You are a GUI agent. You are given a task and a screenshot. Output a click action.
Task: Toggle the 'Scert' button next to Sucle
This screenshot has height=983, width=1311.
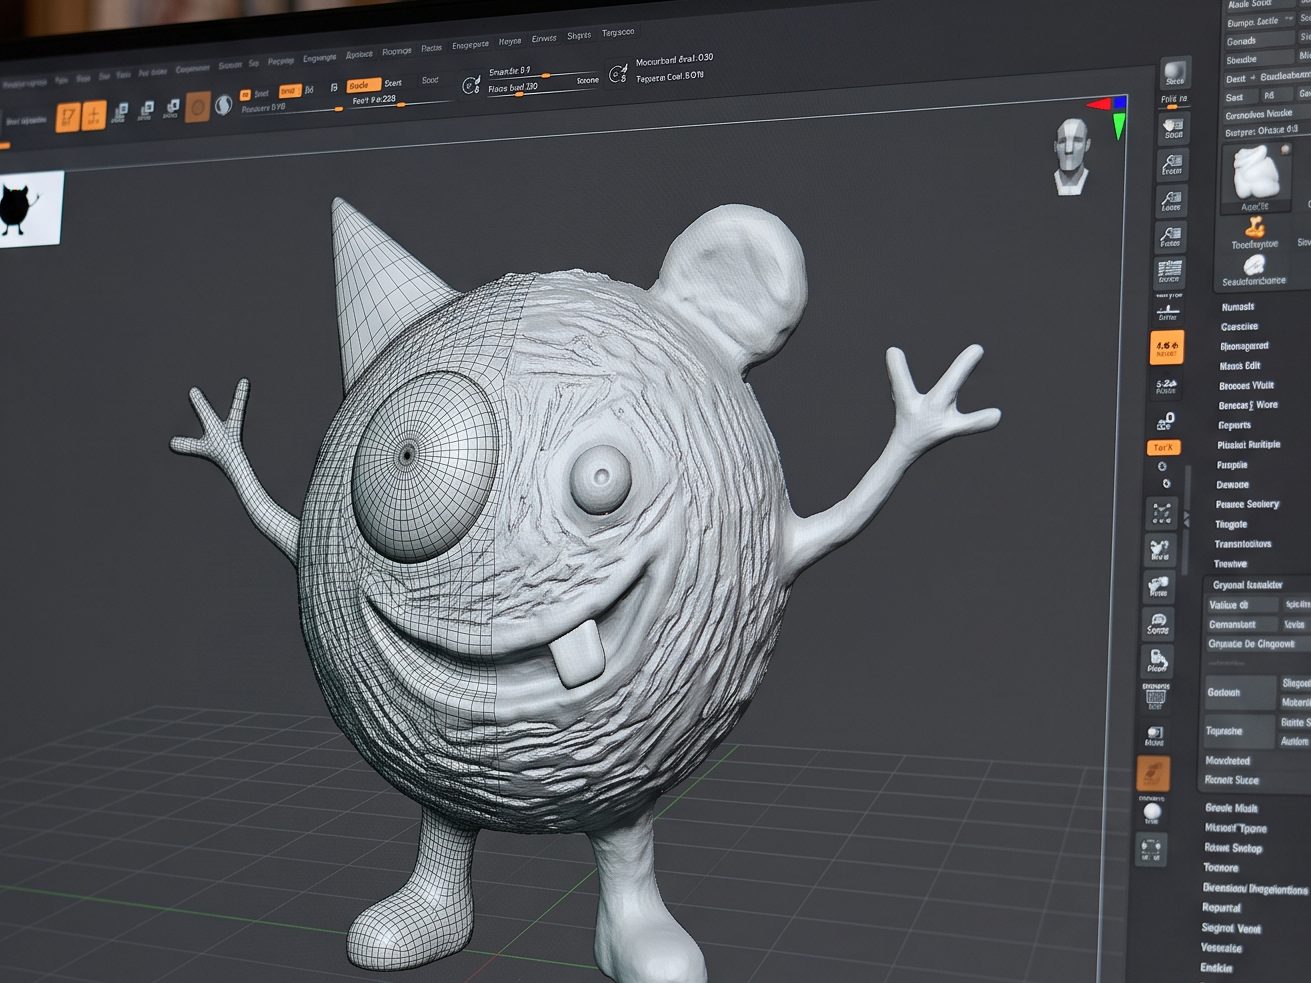tap(393, 84)
